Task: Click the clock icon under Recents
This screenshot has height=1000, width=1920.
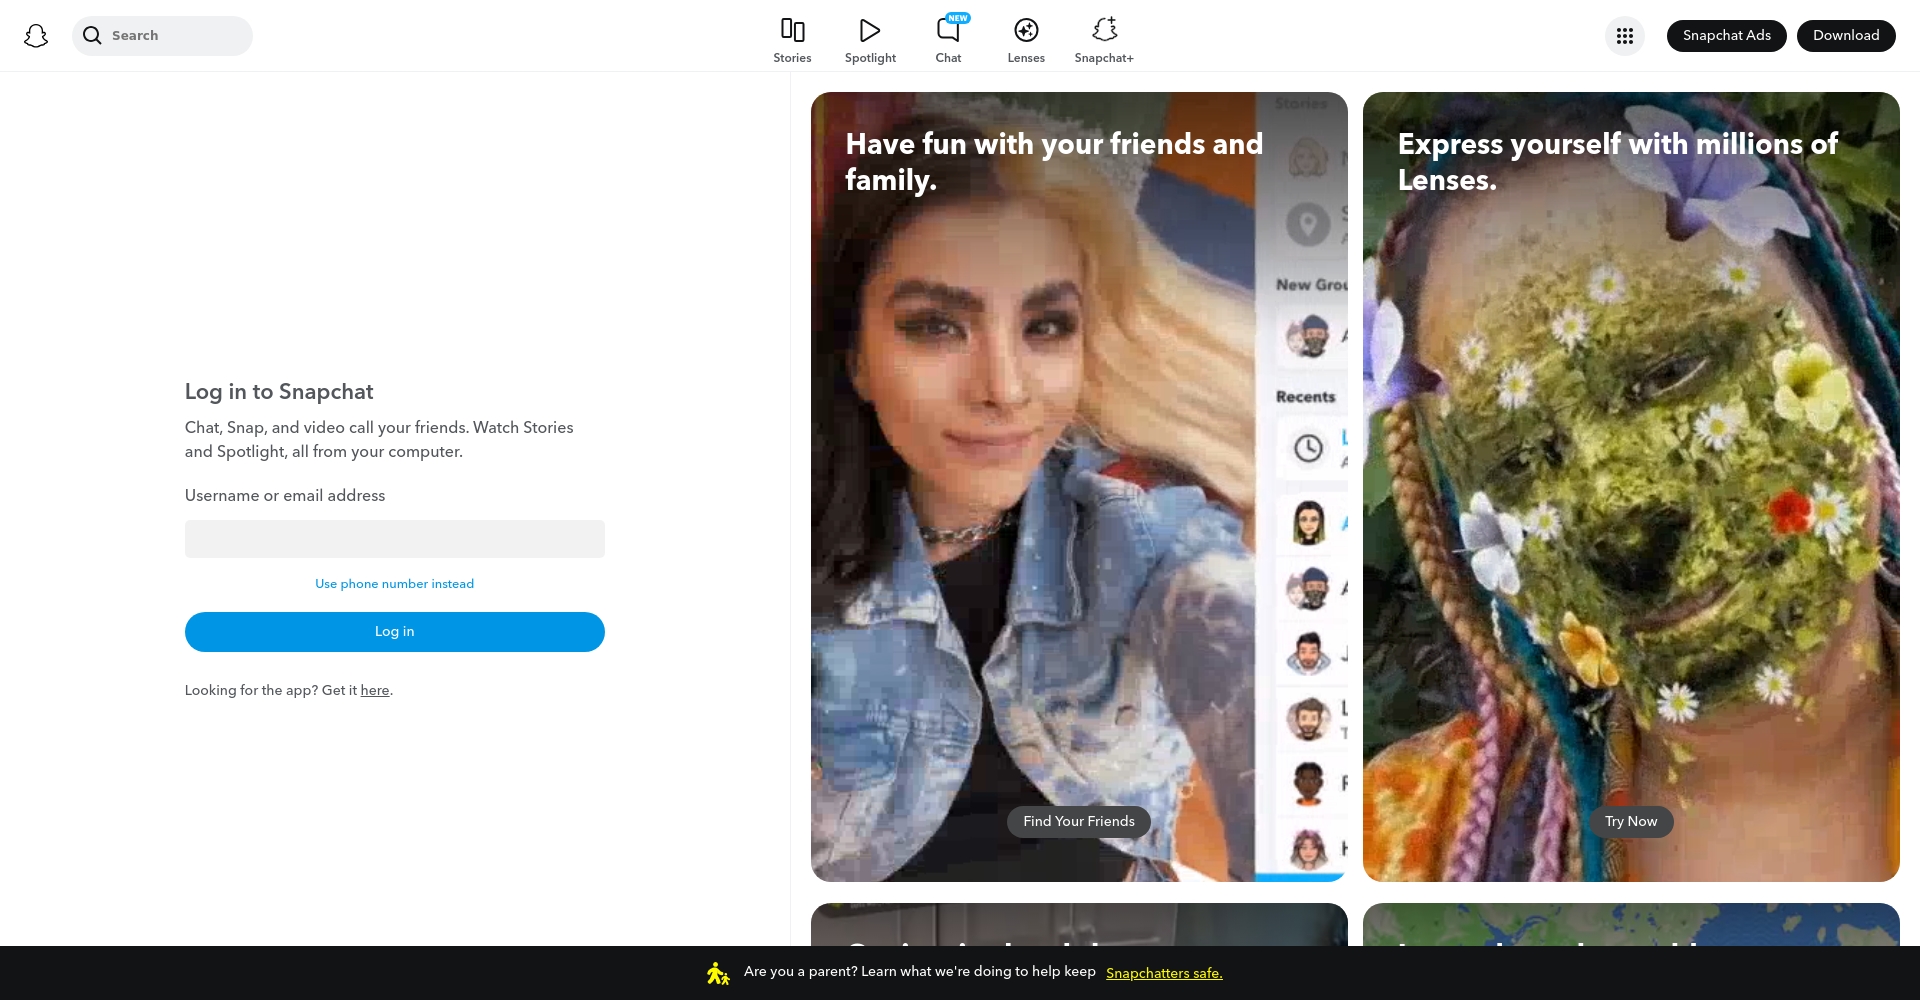Action: click(1308, 448)
